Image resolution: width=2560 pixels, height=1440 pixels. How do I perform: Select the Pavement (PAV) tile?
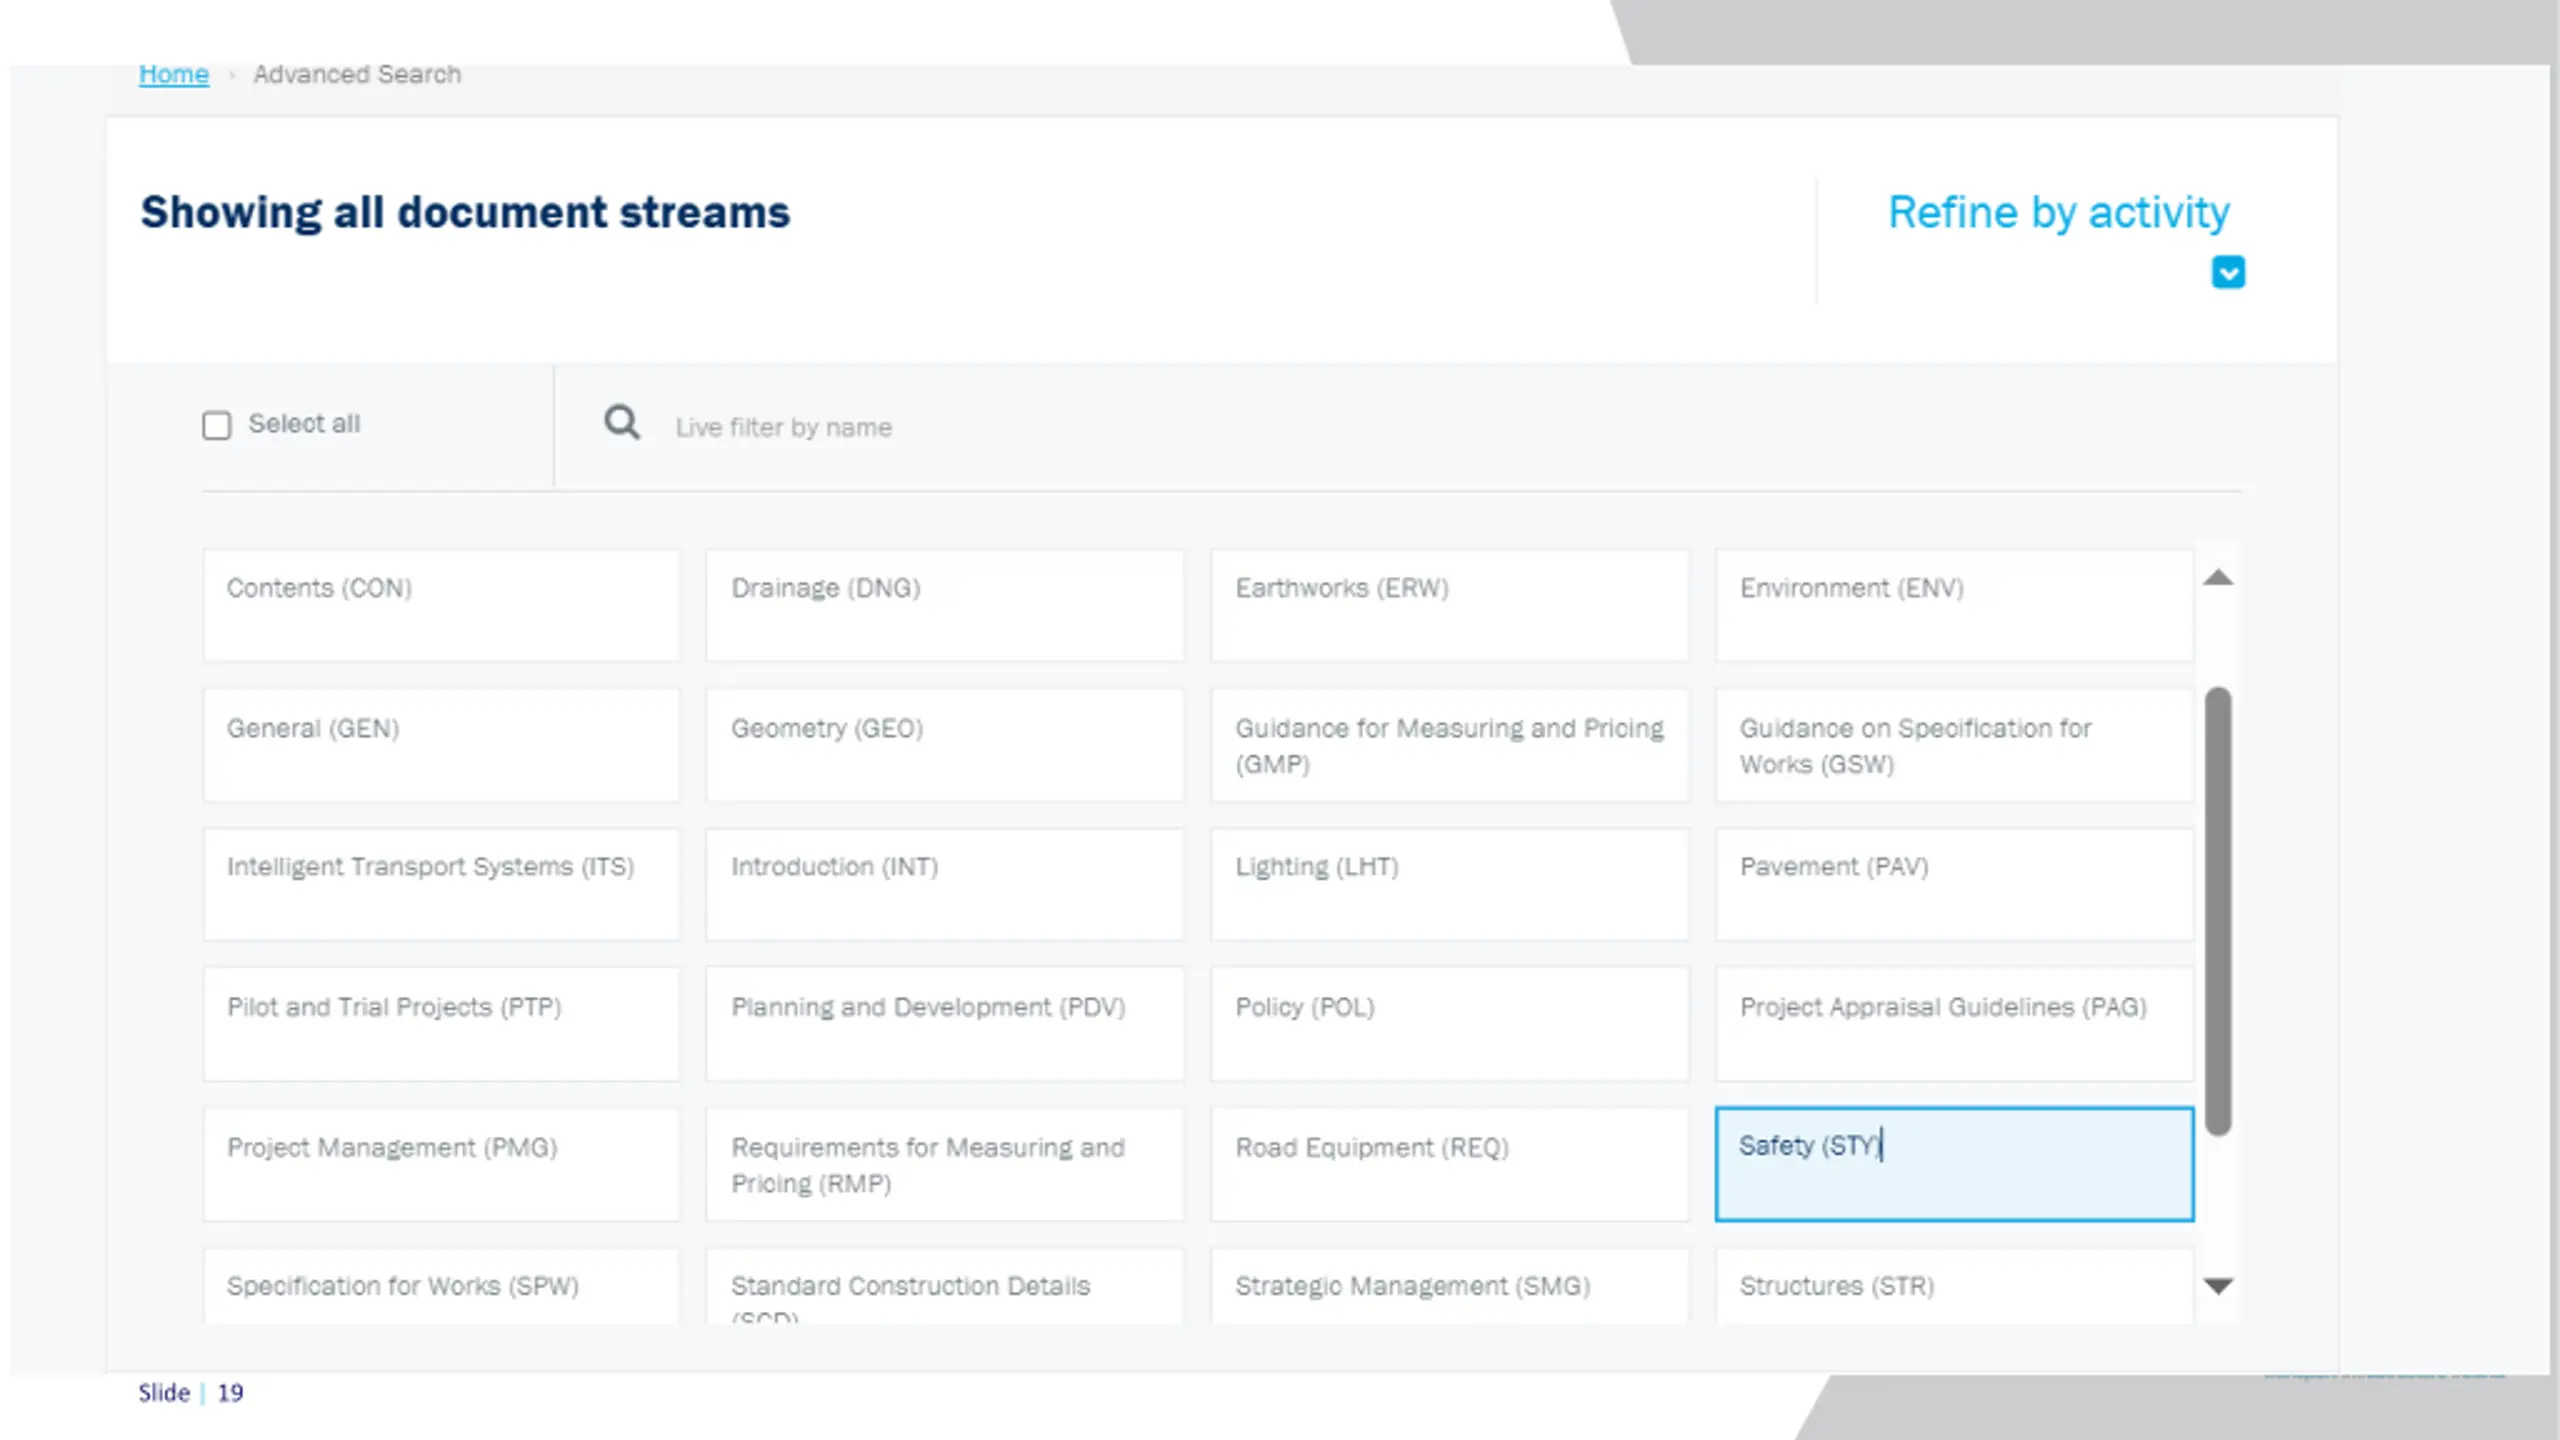pyautogui.click(x=1954, y=884)
